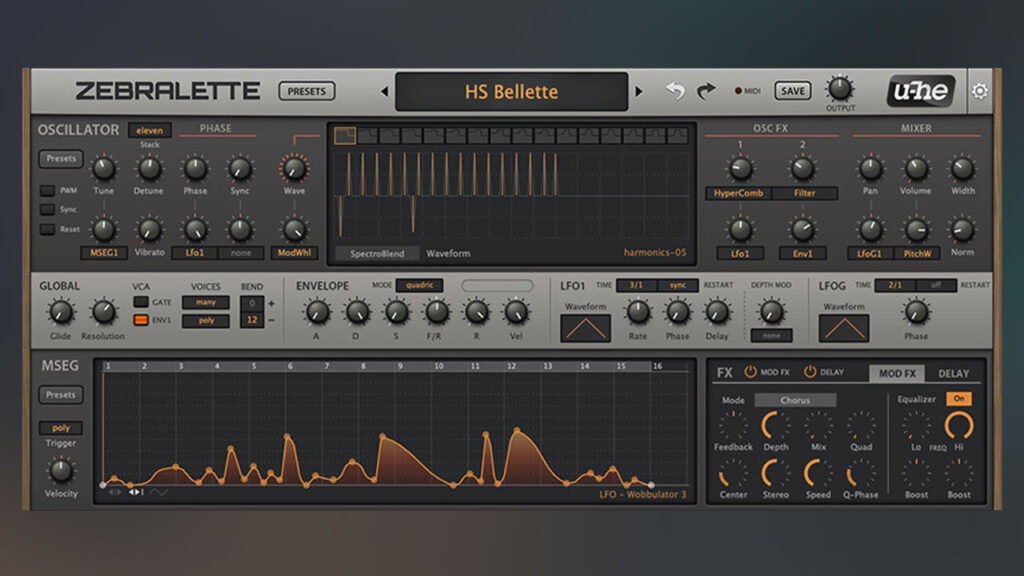
Task: Toggle the PWM option in the Oscillator
Action: 46,190
